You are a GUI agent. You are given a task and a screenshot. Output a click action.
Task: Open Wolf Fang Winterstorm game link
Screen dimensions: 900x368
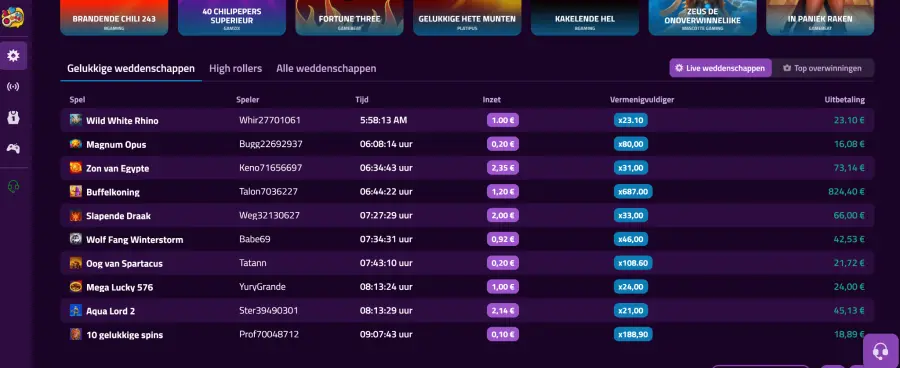coord(135,240)
